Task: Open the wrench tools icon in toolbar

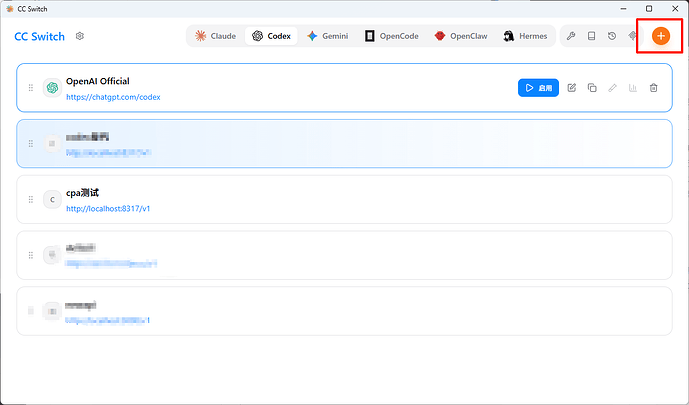Action: pyautogui.click(x=571, y=36)
